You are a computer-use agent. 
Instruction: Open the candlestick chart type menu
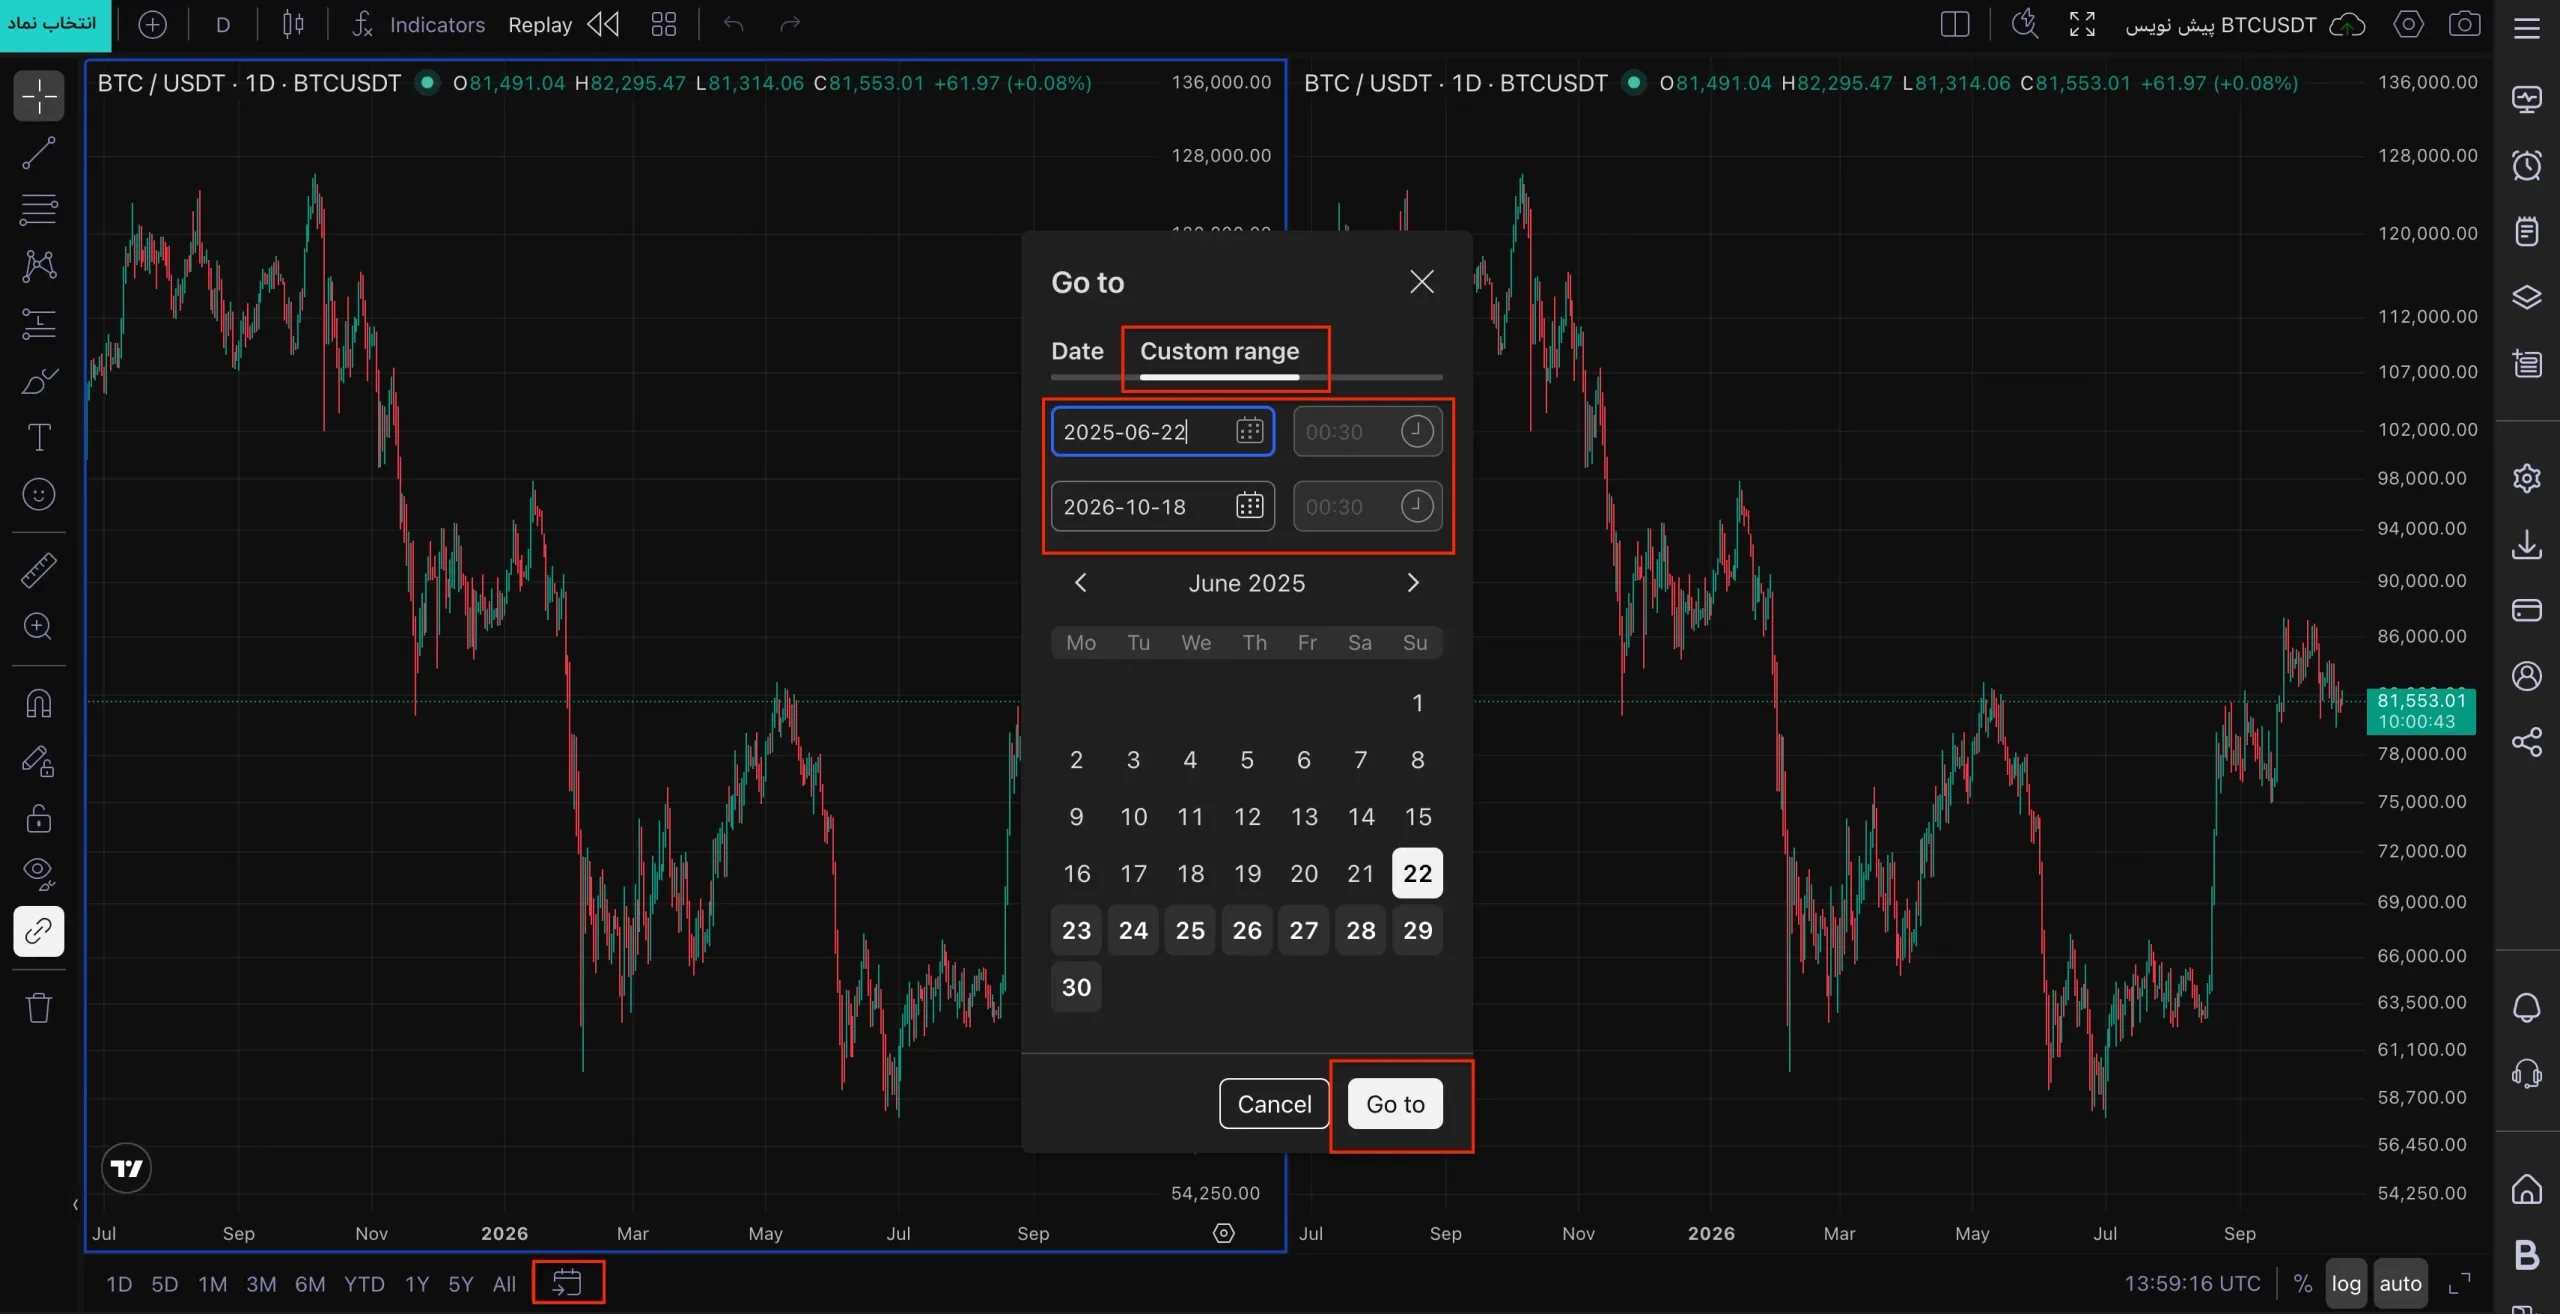click(x=293, y=24)
